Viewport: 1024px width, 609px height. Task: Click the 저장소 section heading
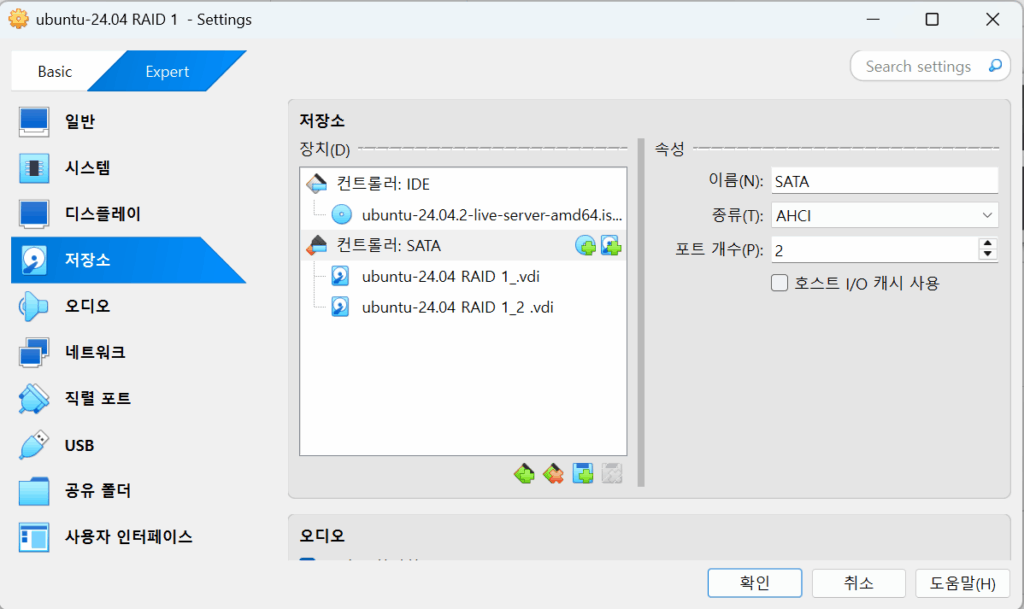coord(322,120)
